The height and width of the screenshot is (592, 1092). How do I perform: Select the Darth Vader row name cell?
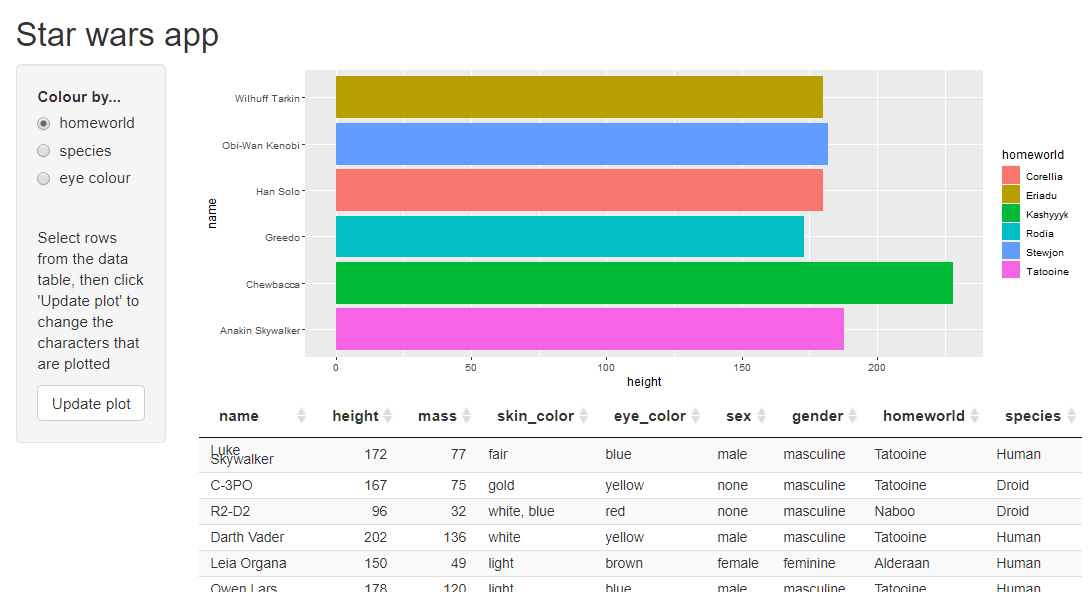247,537
